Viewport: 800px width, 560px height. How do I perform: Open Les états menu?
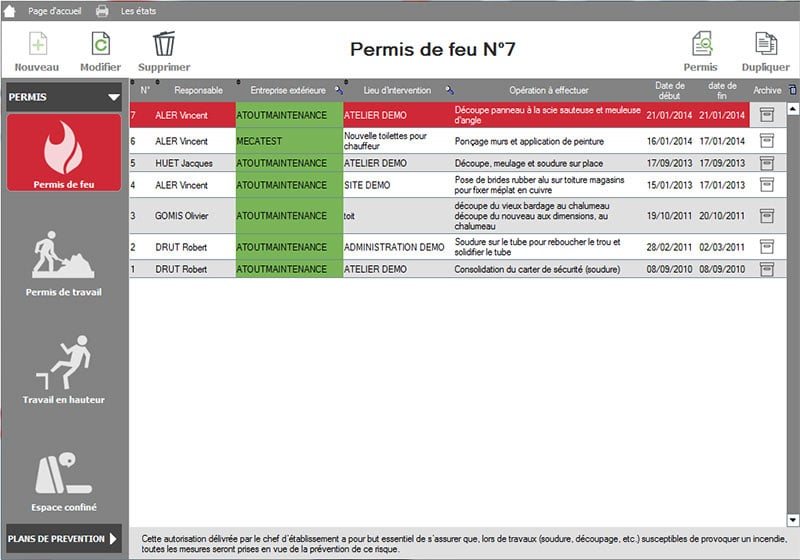138,11
